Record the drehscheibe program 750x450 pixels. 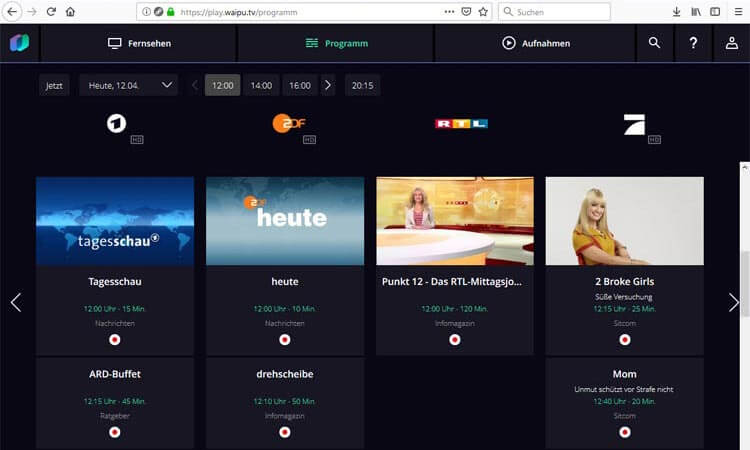tap(285, 432)
